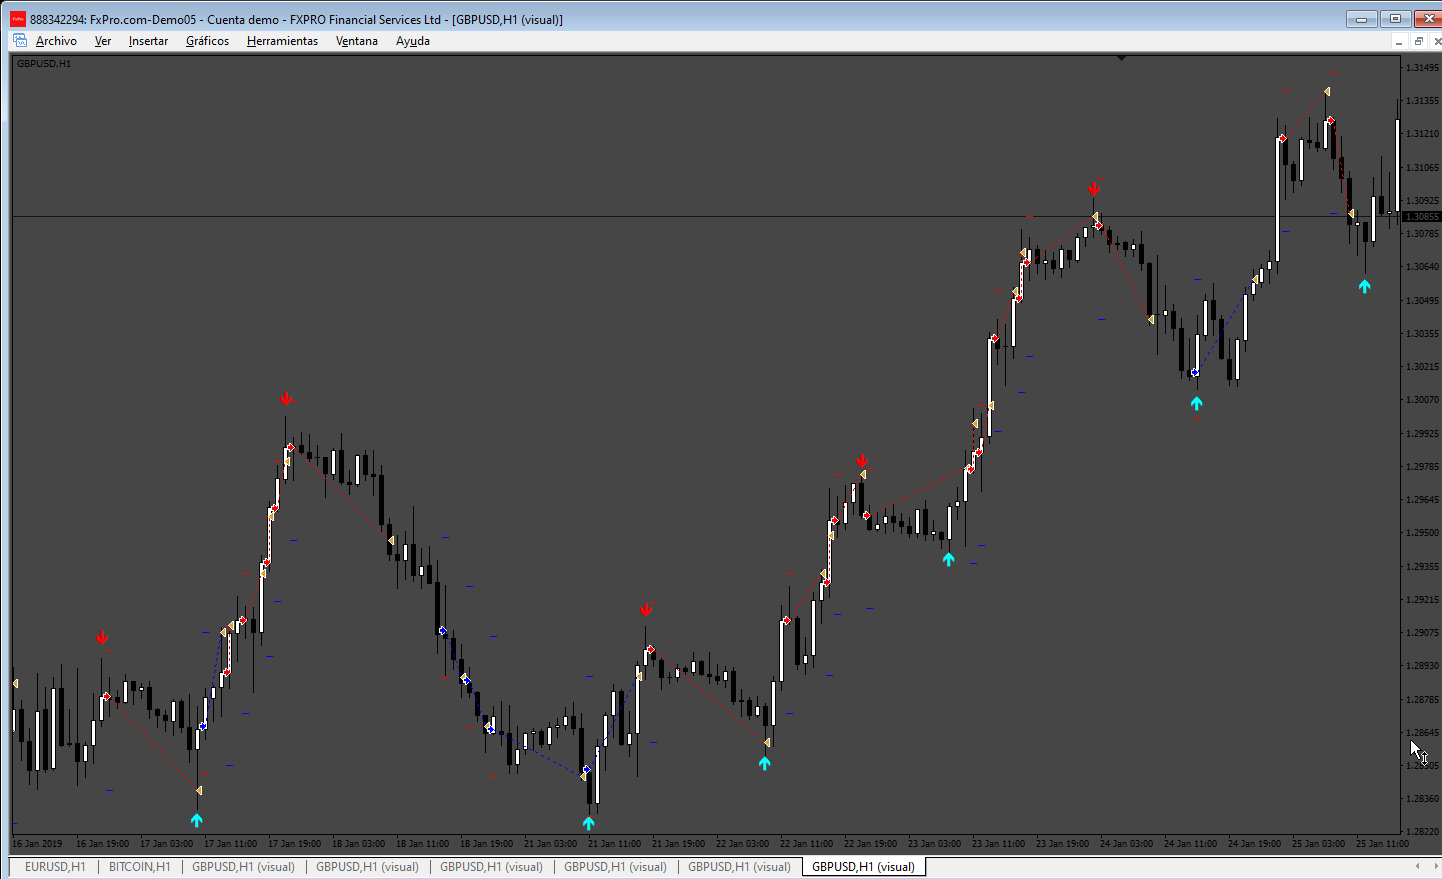The image size is (1442, 879).
Task: Click price axis value 1.30070
Action: [x=1422, y=400]
